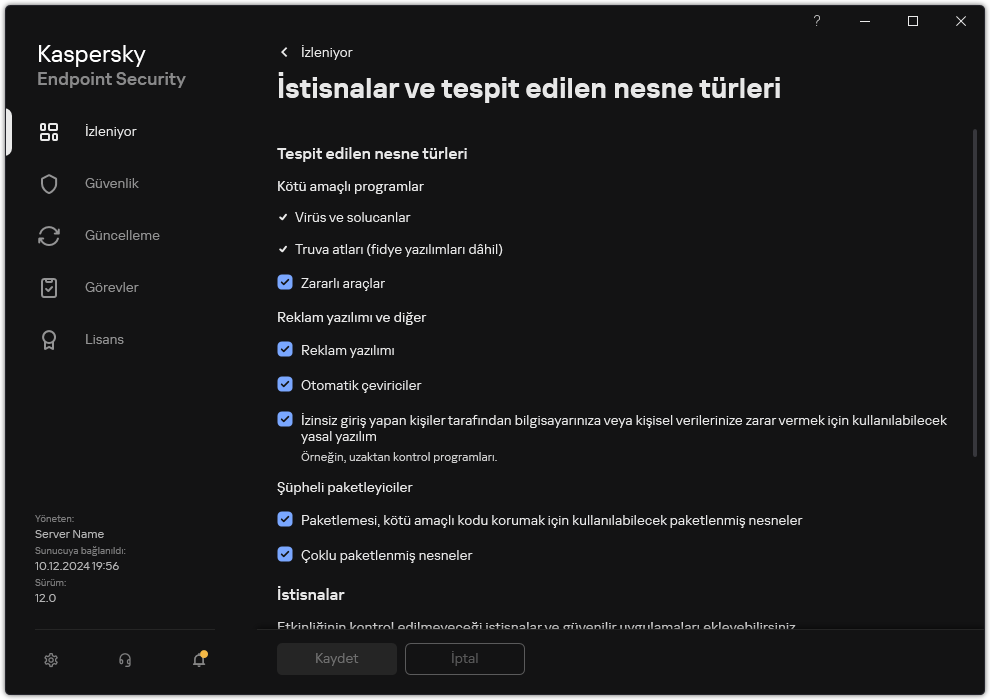Disable detection of Otomatik çeviriciler
Viewport: 990px width, 700px height.
(285, 385)
